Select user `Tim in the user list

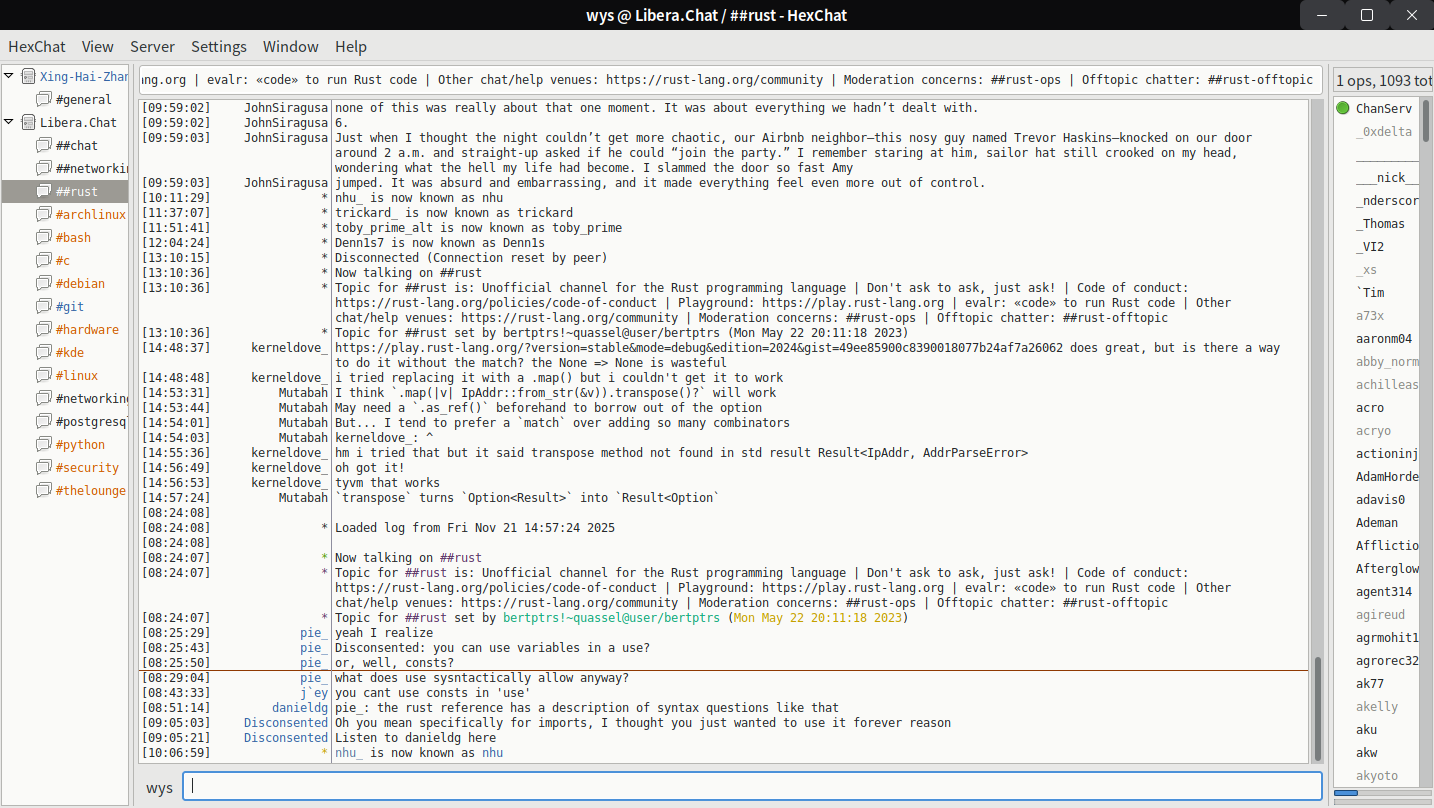click(x=1370, y=292)
